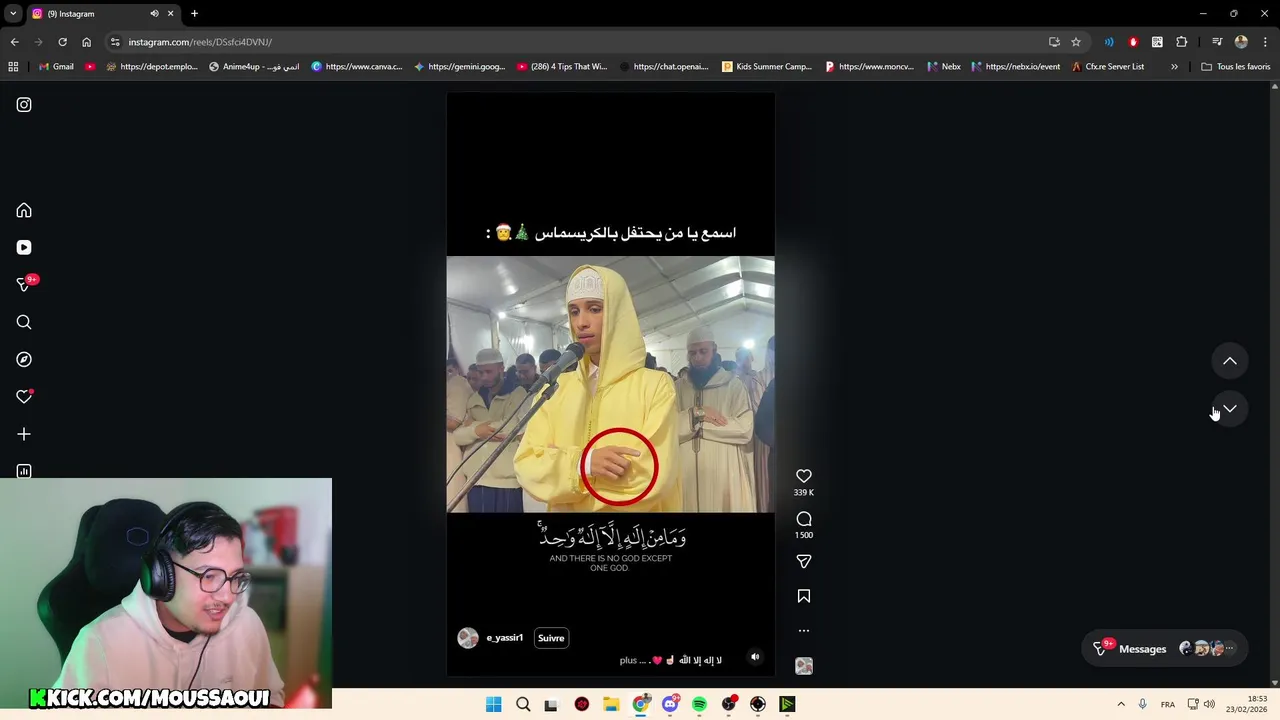Expand caption with 'plus' link

628,660
